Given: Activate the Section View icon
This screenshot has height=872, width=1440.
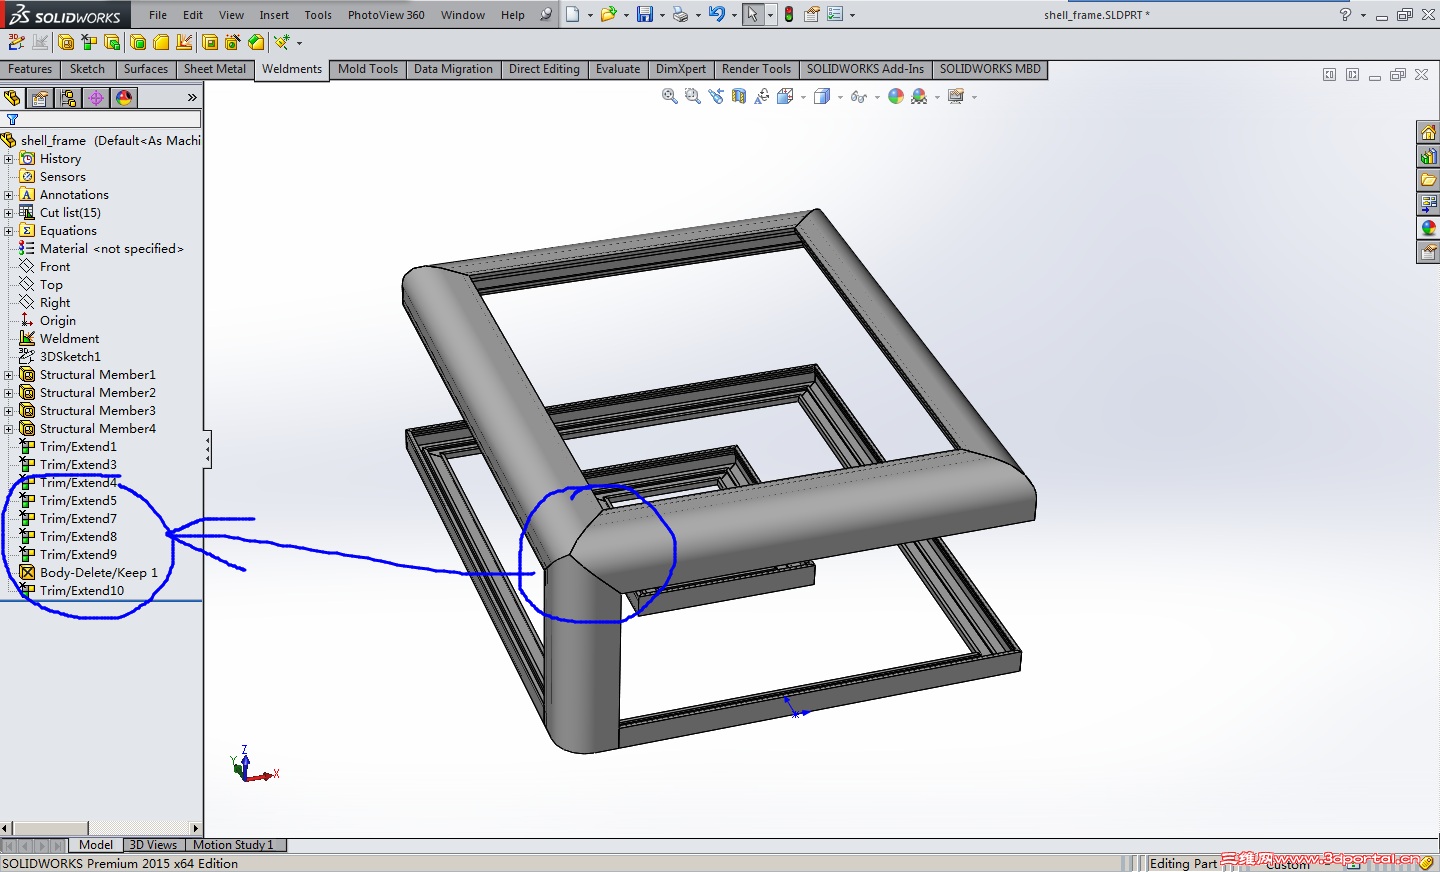Looking at the screenshot, I should click(739, 96).
